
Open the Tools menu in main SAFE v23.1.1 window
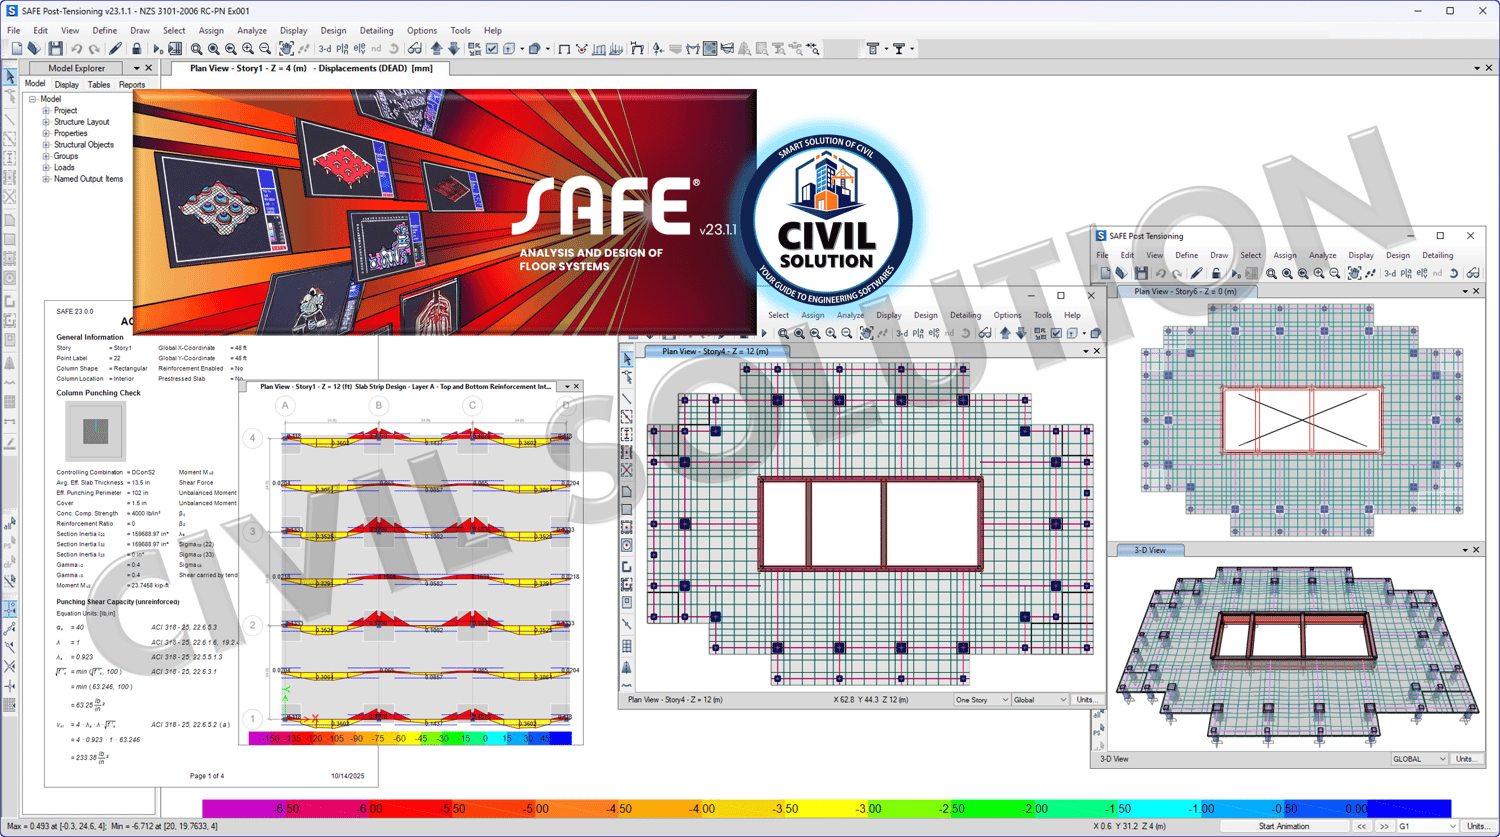click(x=460, y=31)
